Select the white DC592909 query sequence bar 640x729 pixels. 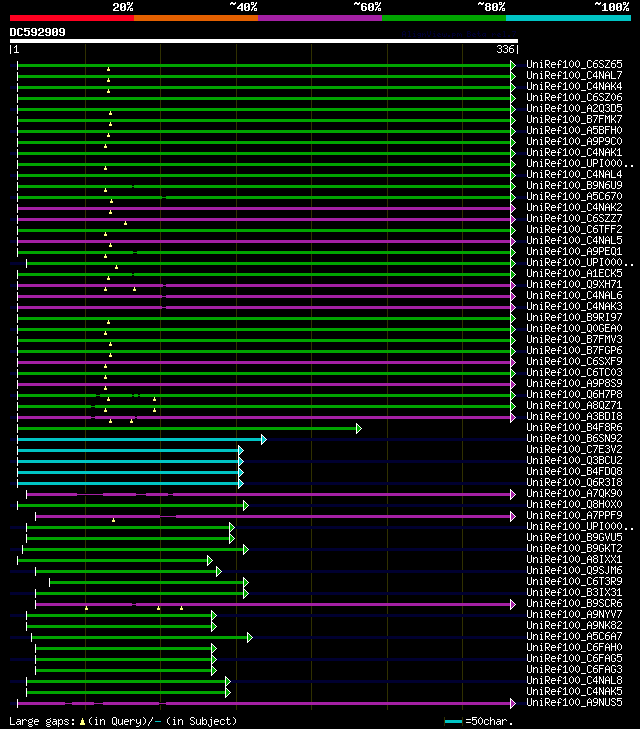[x=264, y=41]
